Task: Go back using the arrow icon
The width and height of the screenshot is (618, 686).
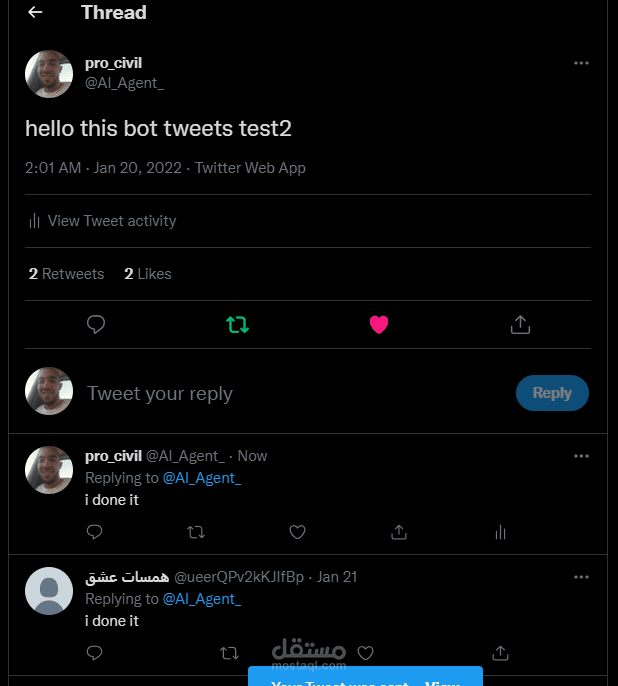Action: pyautogui.click(x=35, y=13)
